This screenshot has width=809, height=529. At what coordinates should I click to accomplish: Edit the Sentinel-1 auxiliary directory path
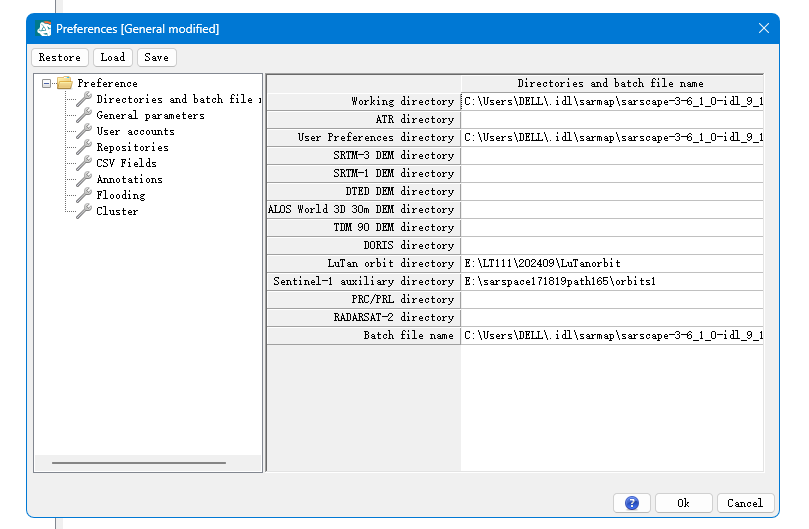click(612, 282)
